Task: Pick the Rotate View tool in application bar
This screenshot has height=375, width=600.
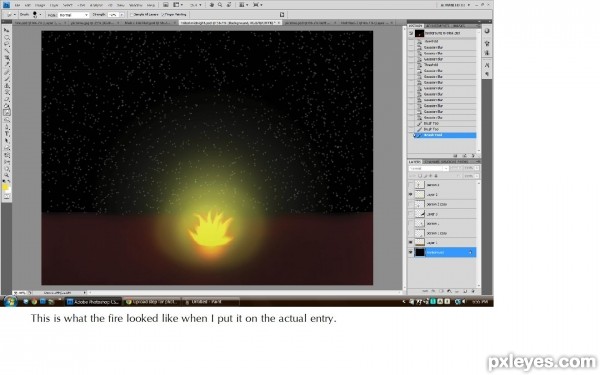Action: (229, 5)
